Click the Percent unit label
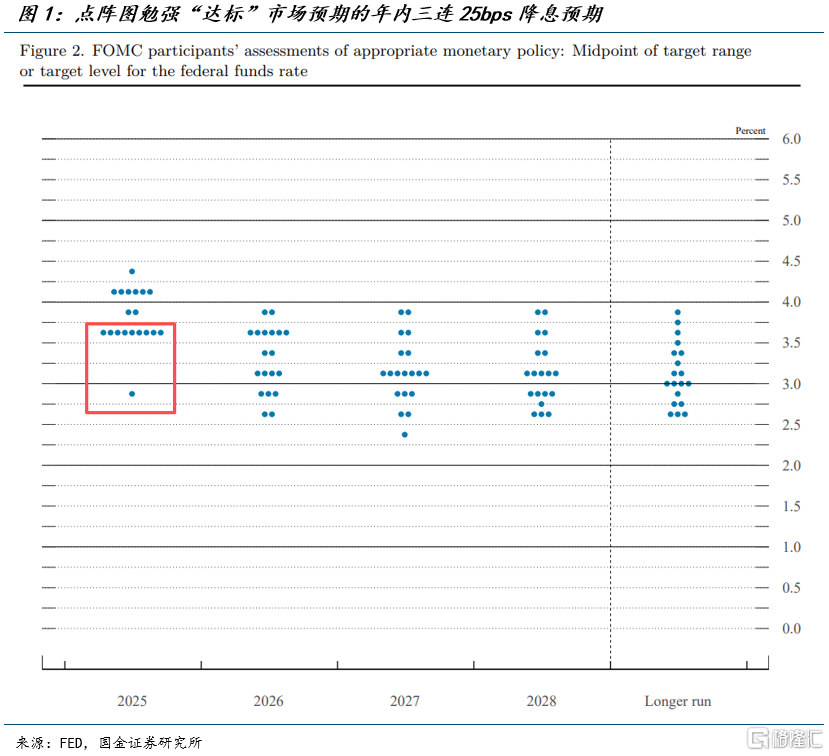Screen dimensions: 829x756 [750, 131]
